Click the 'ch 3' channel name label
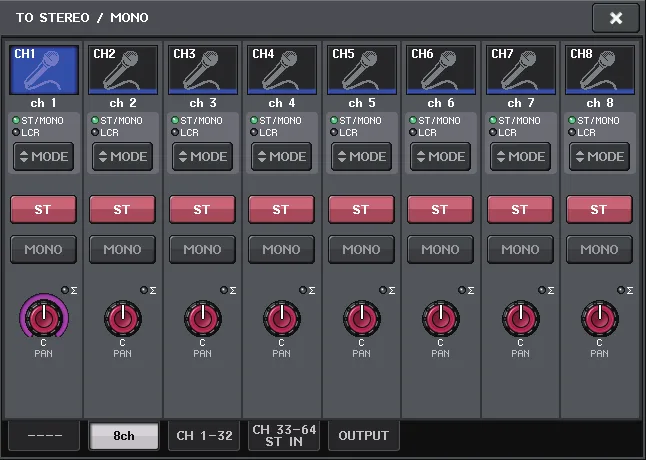The image size is (646, 460). point(202,103)
